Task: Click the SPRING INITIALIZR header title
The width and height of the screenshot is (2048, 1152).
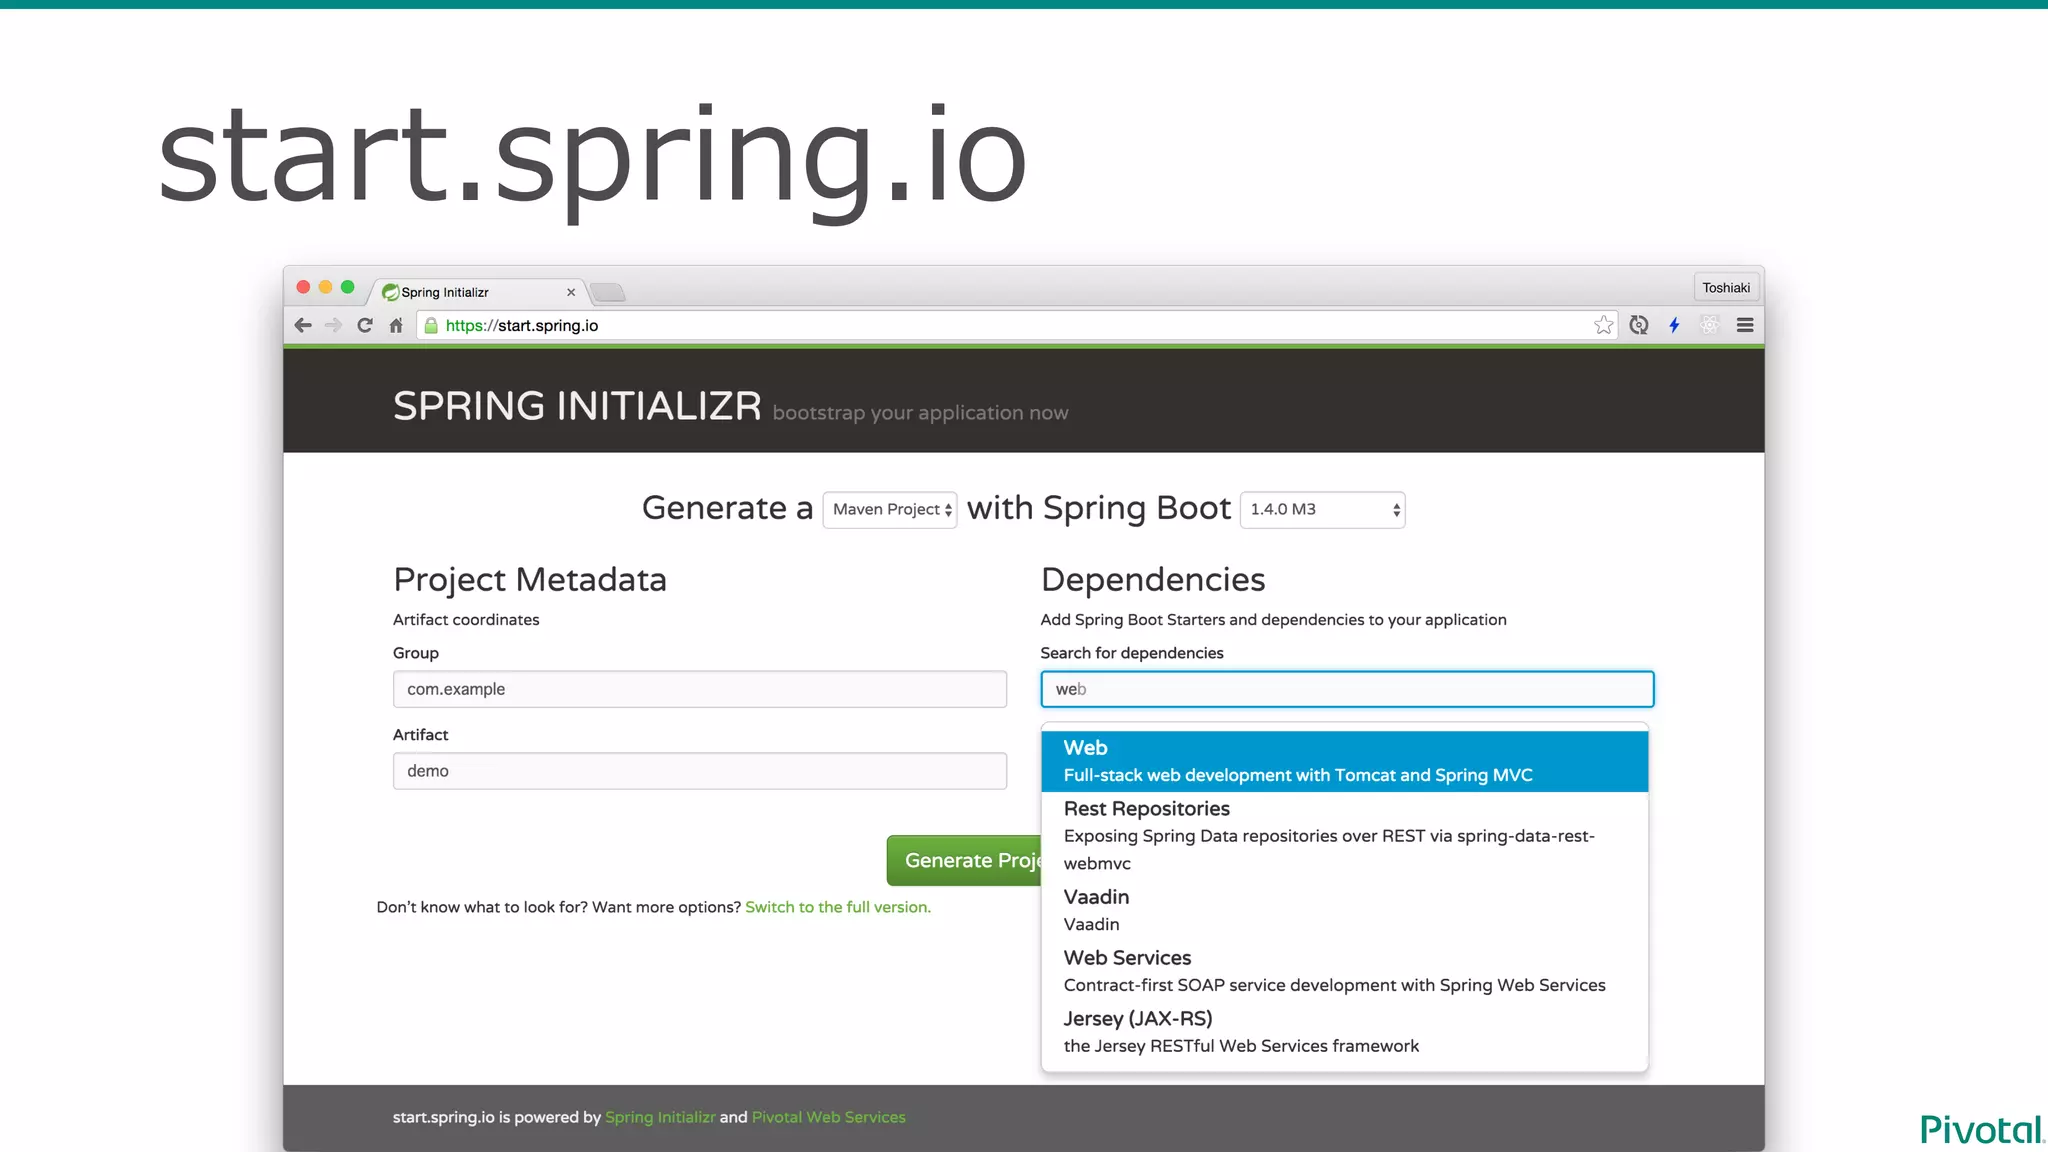Action: [577, 406]
